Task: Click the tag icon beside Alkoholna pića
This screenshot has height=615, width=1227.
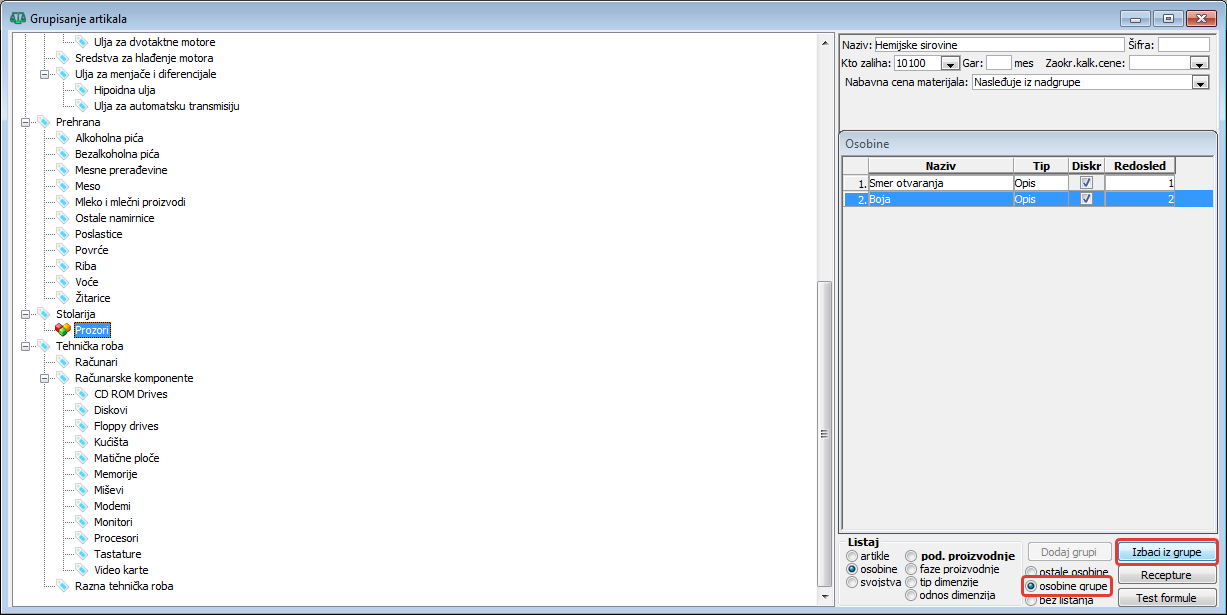Action: (x=63, y=138)
